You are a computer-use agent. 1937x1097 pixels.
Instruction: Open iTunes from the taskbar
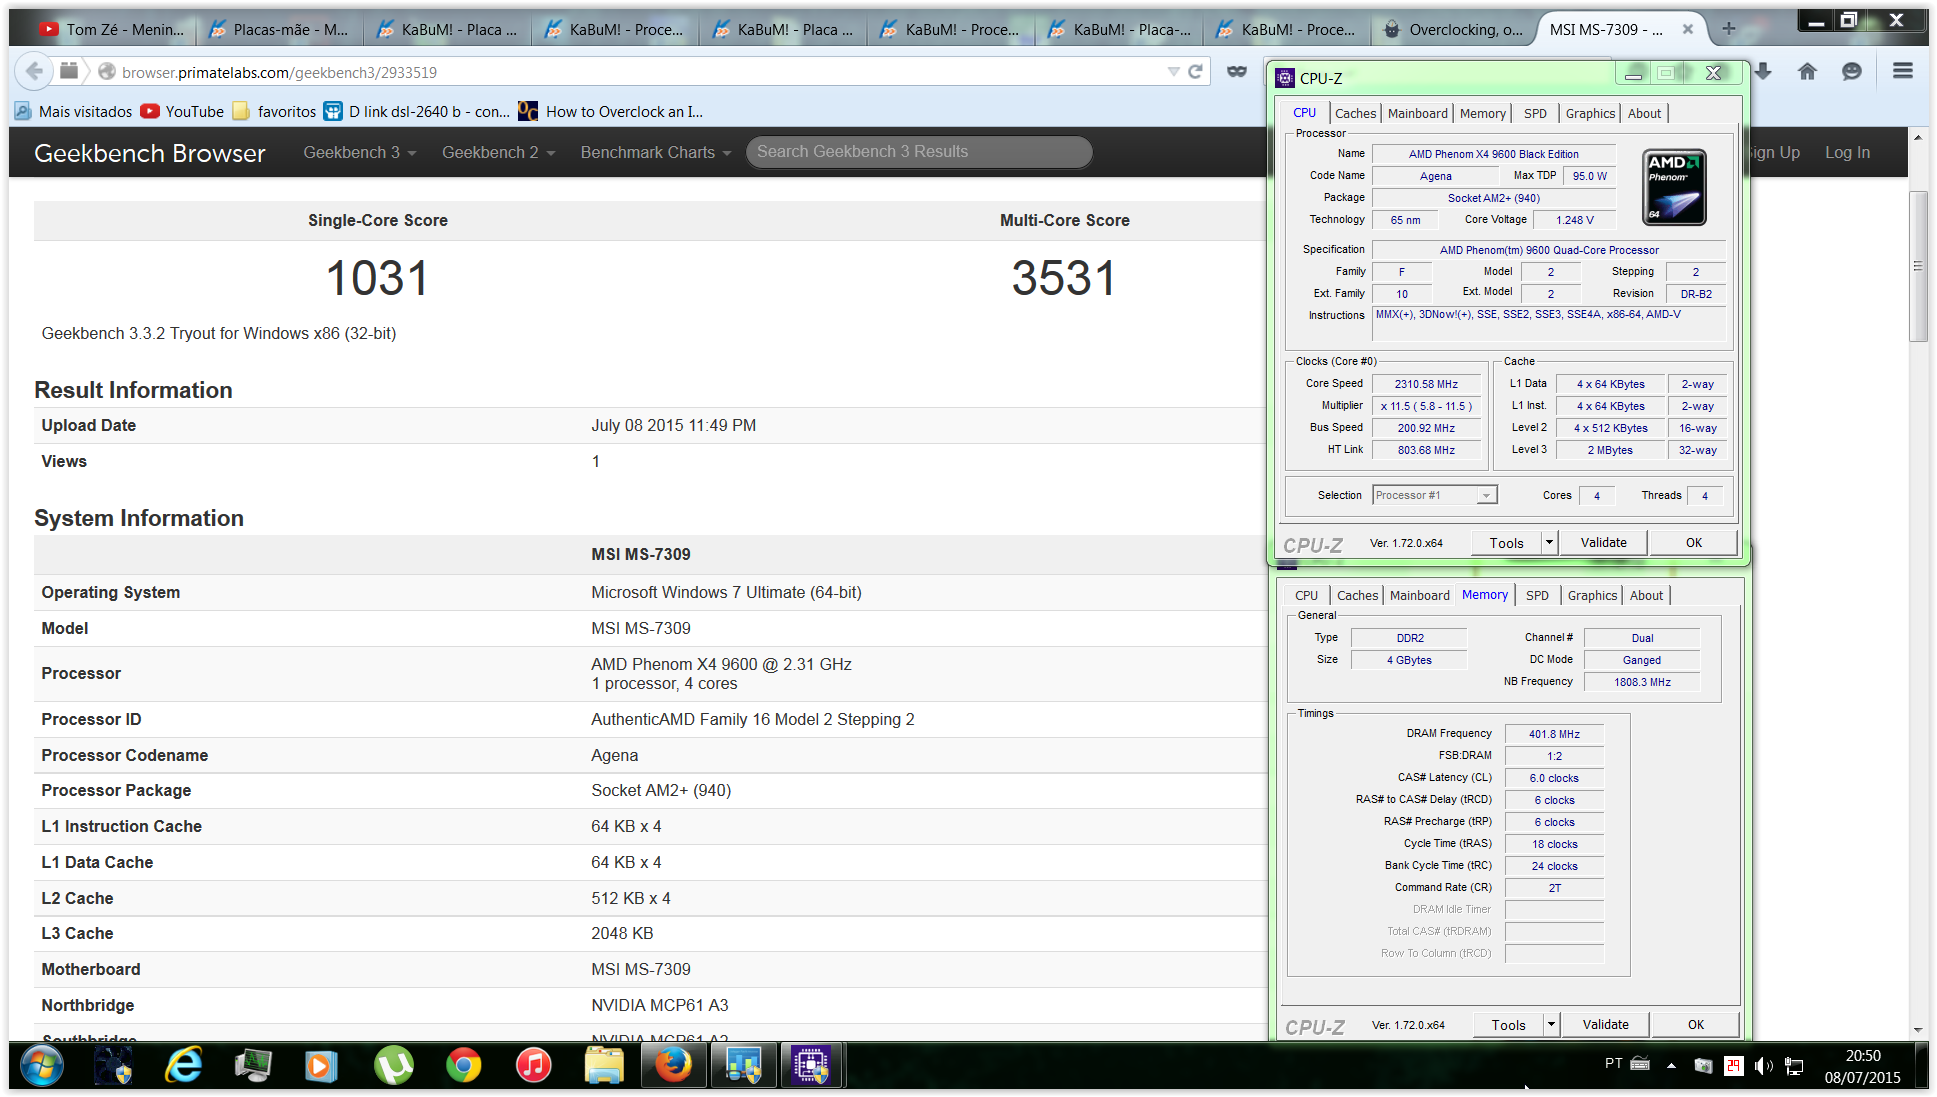[x=533, y=1066]
